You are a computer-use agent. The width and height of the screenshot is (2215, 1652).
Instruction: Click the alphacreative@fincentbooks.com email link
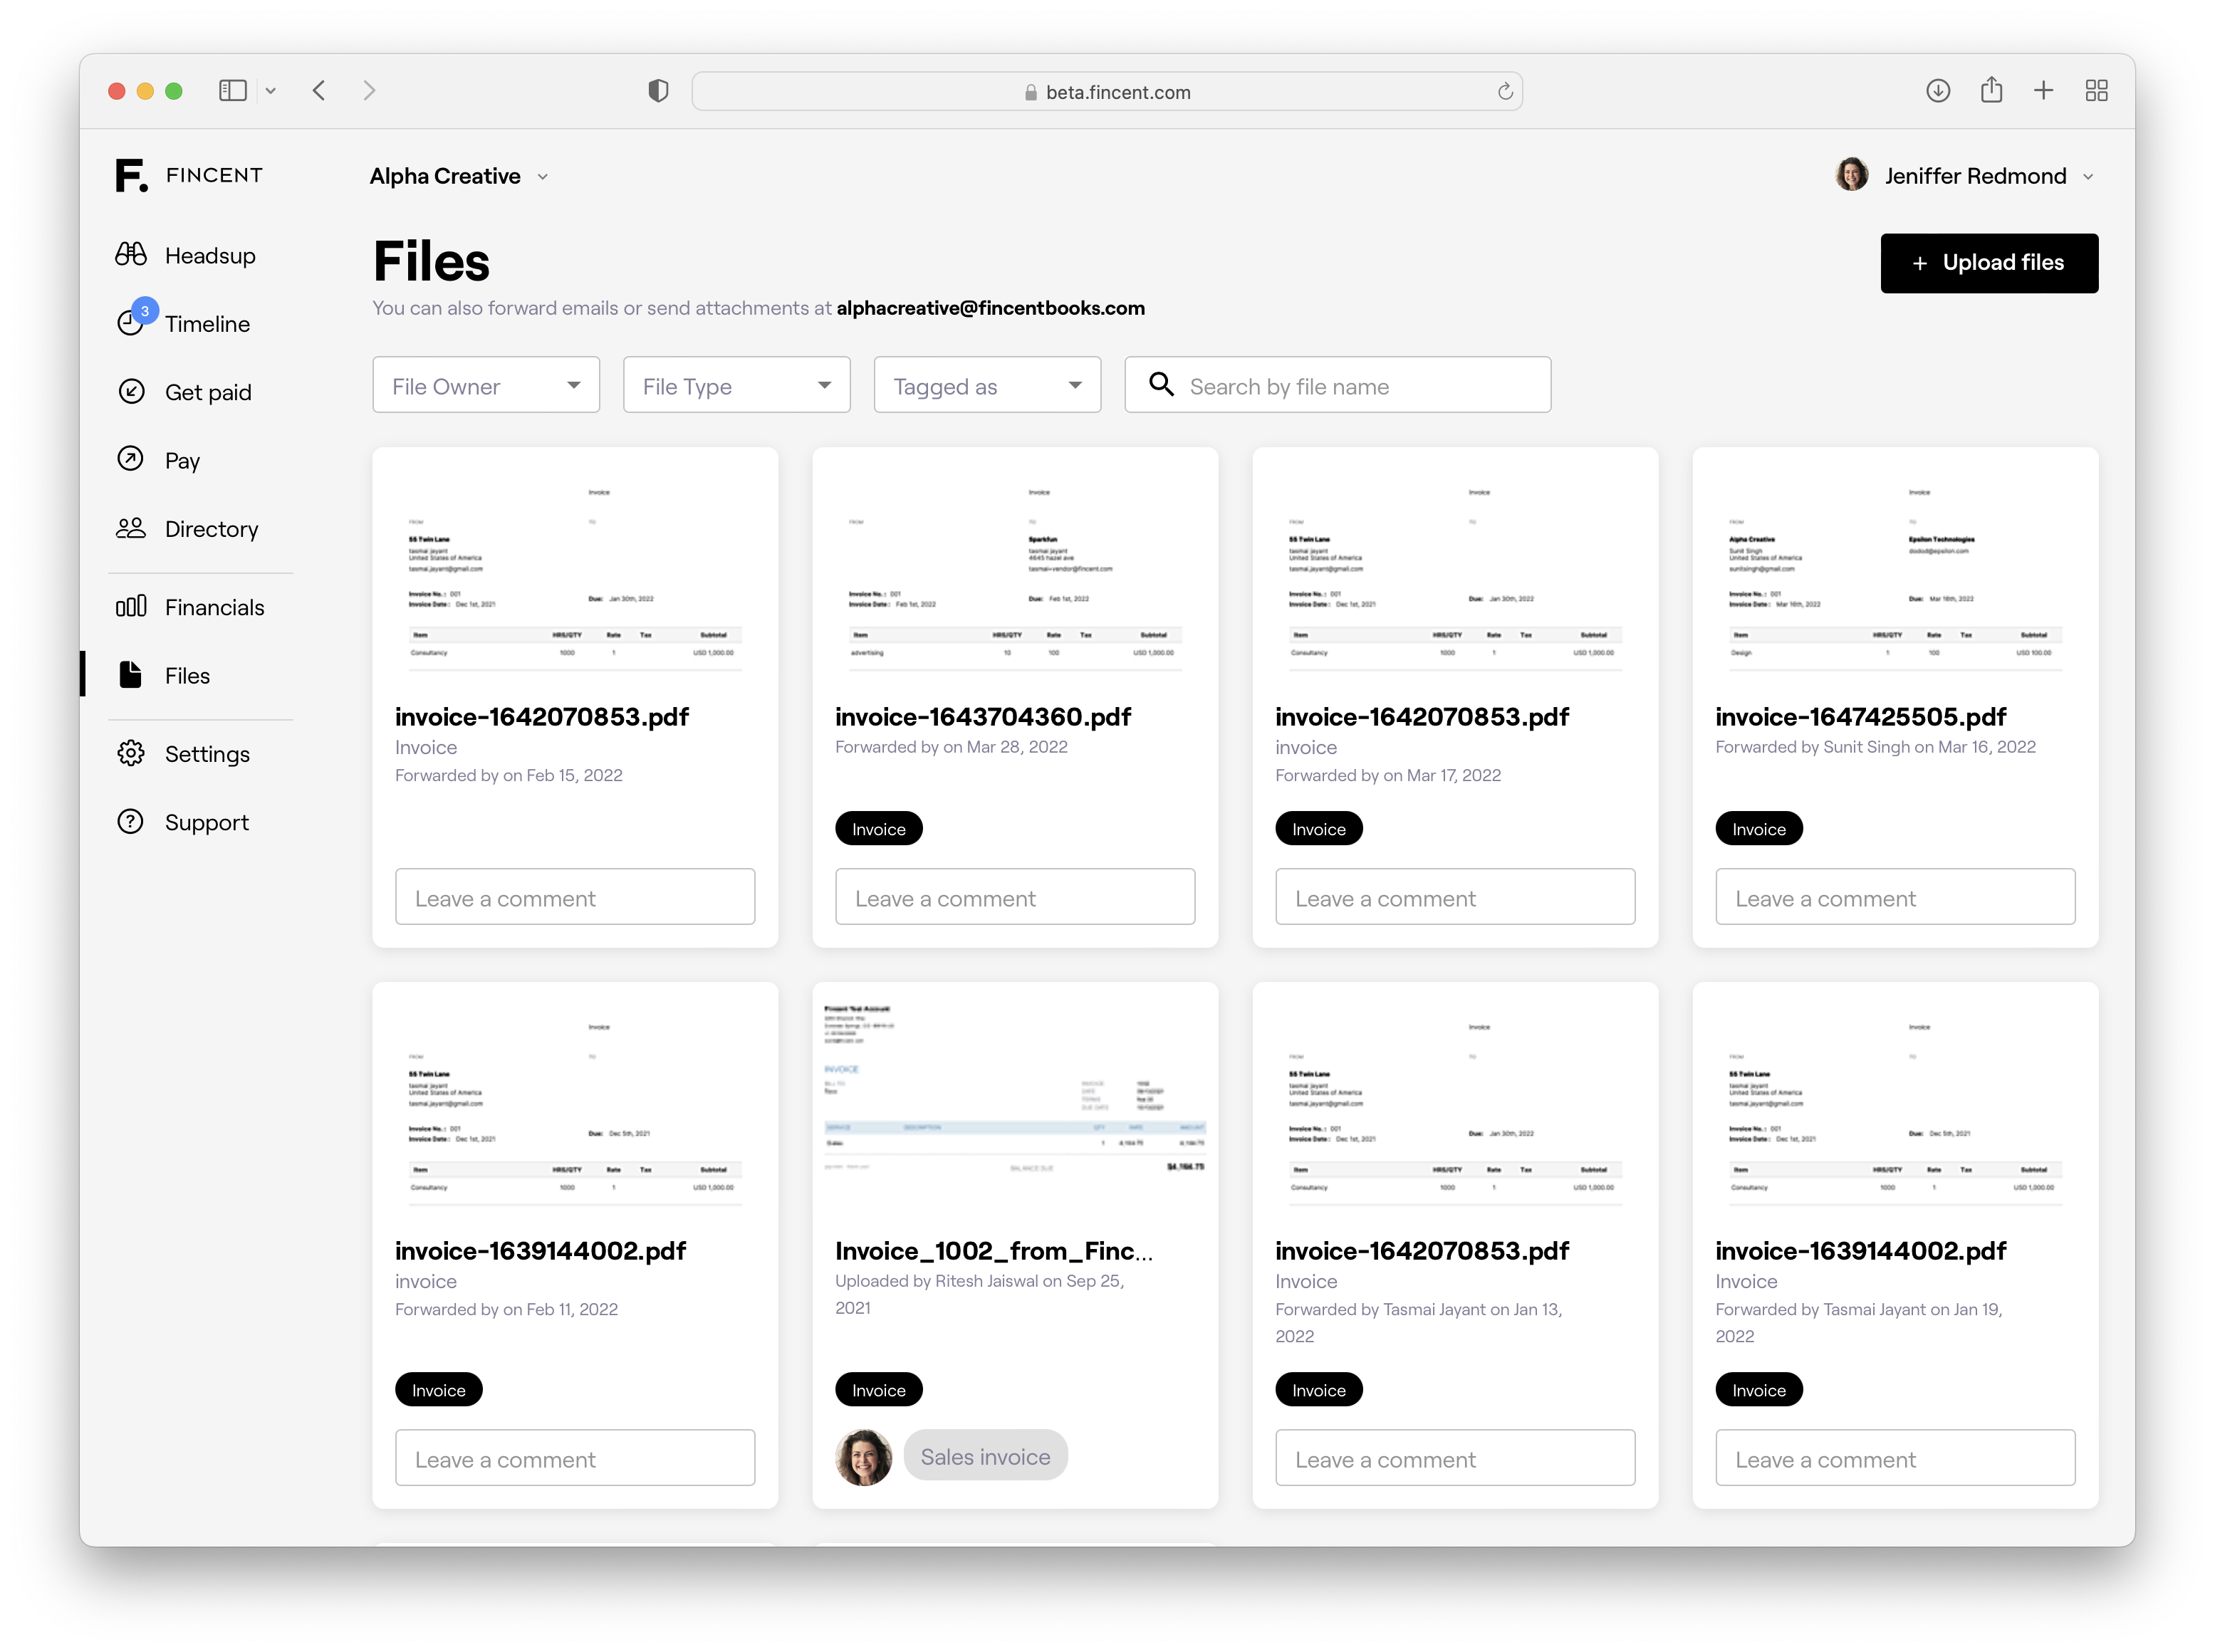tap(989, 308)
